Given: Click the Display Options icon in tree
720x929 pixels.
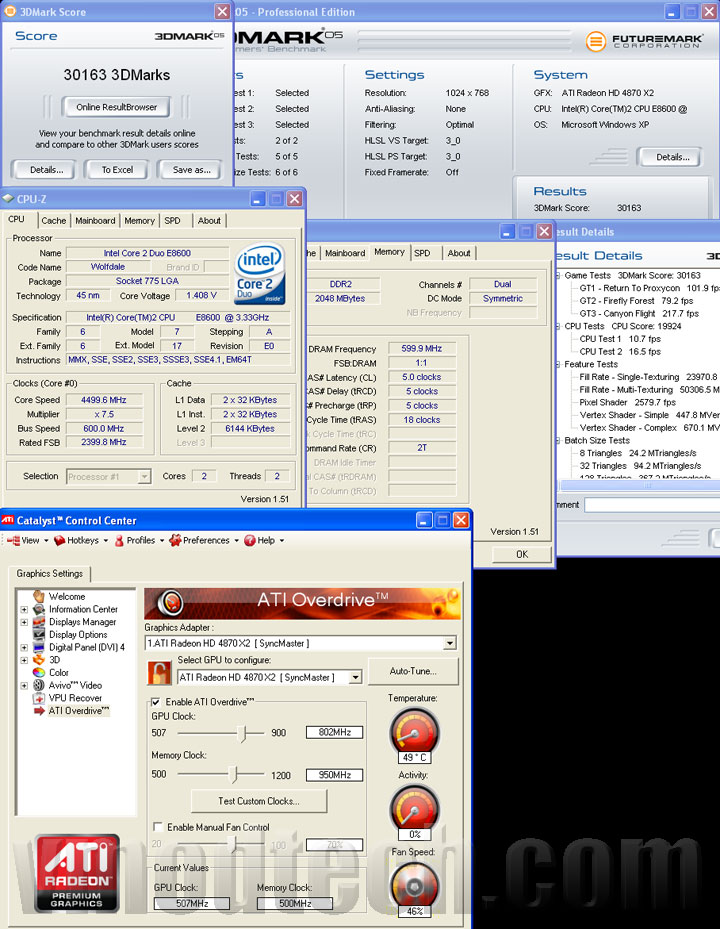Looking at the screenshot, I should click(x=39, y=635).
